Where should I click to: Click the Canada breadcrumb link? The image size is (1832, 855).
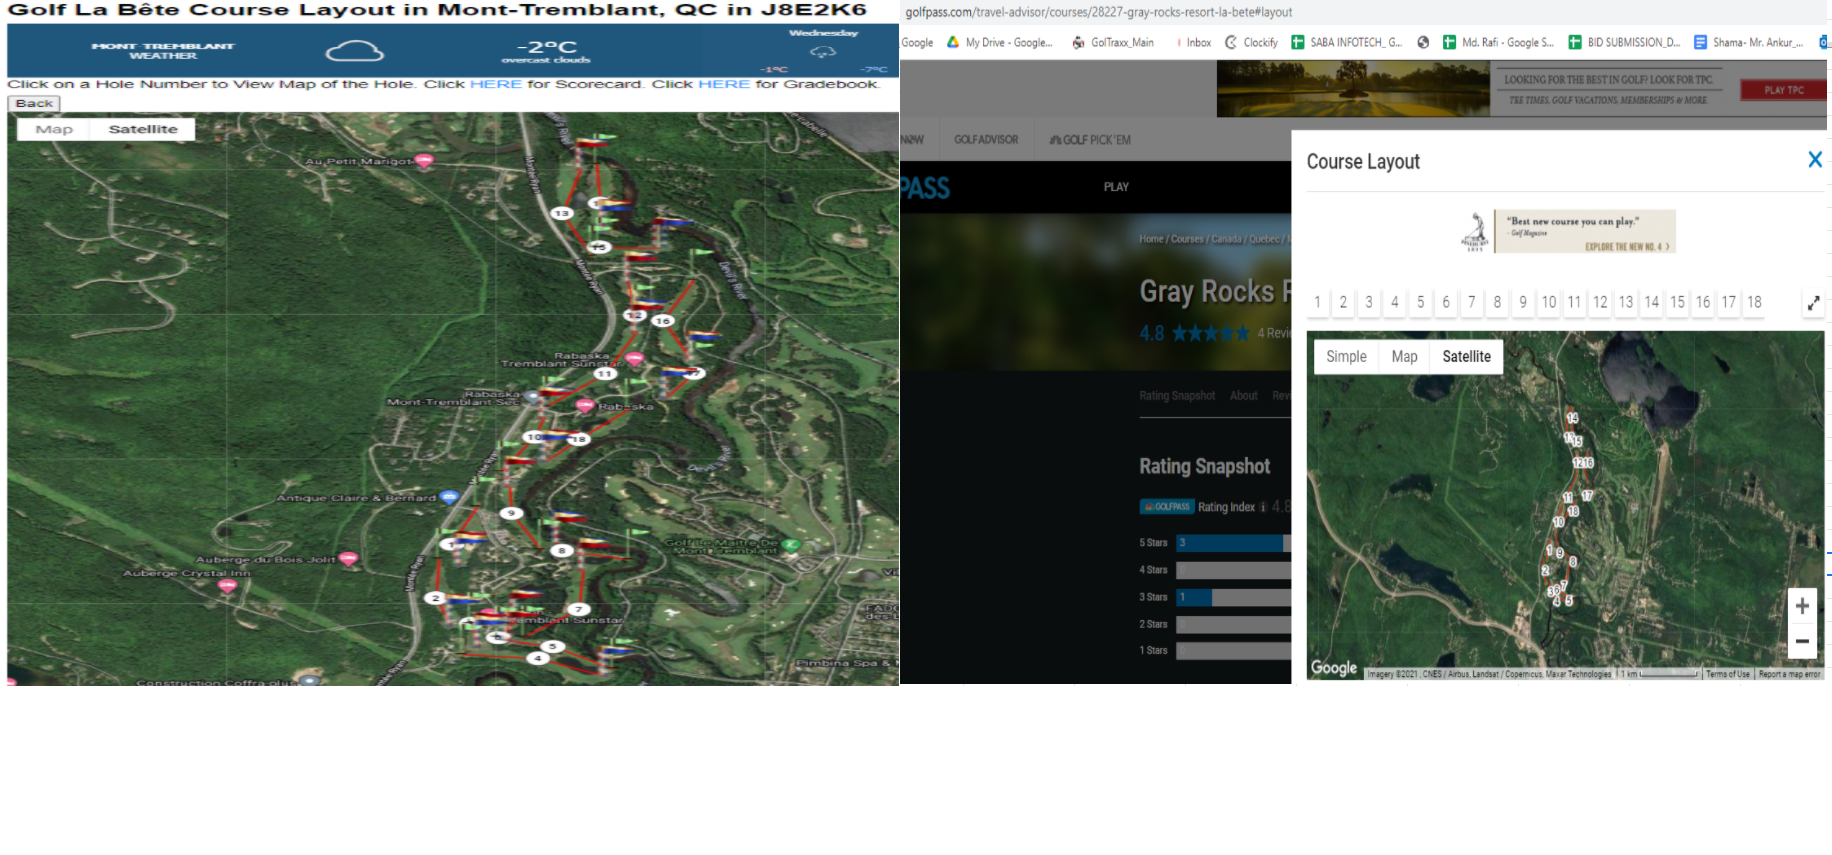click(1226, 239)
